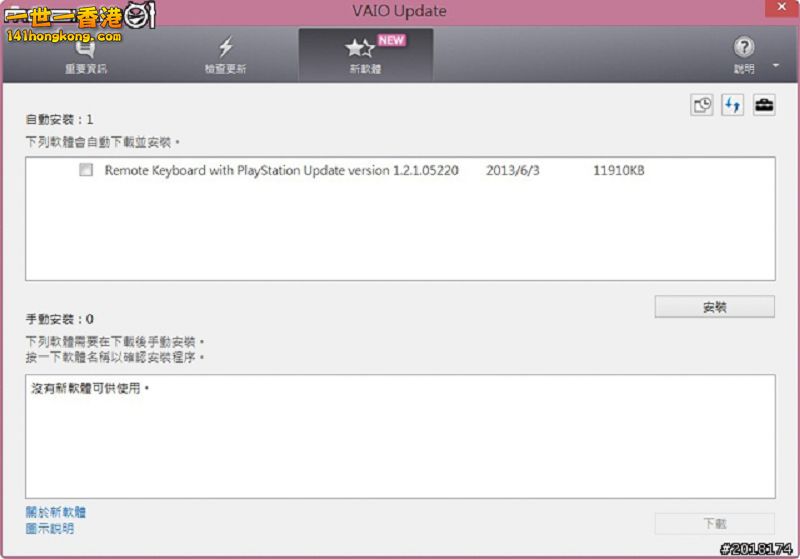This screenshot has height=559, width=800.
Task: Open the 關於新軟體 link
Action: [56, 512]
